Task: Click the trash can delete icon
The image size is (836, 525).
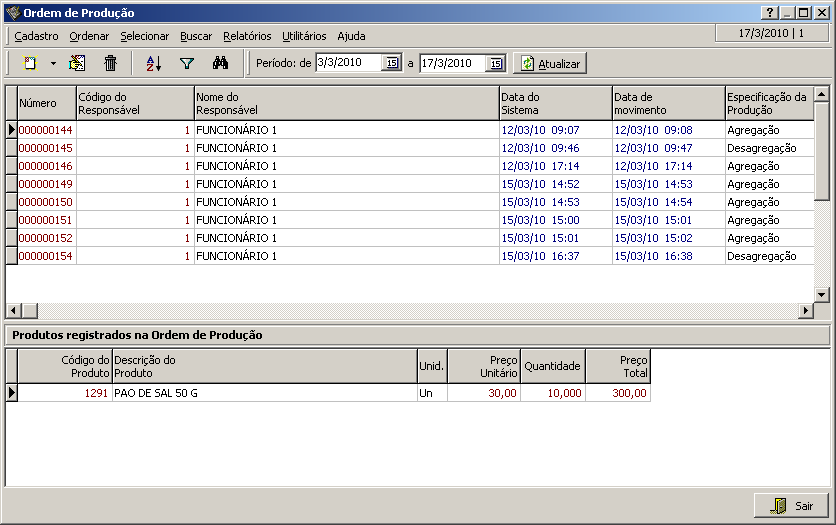Action: point(111,63)
